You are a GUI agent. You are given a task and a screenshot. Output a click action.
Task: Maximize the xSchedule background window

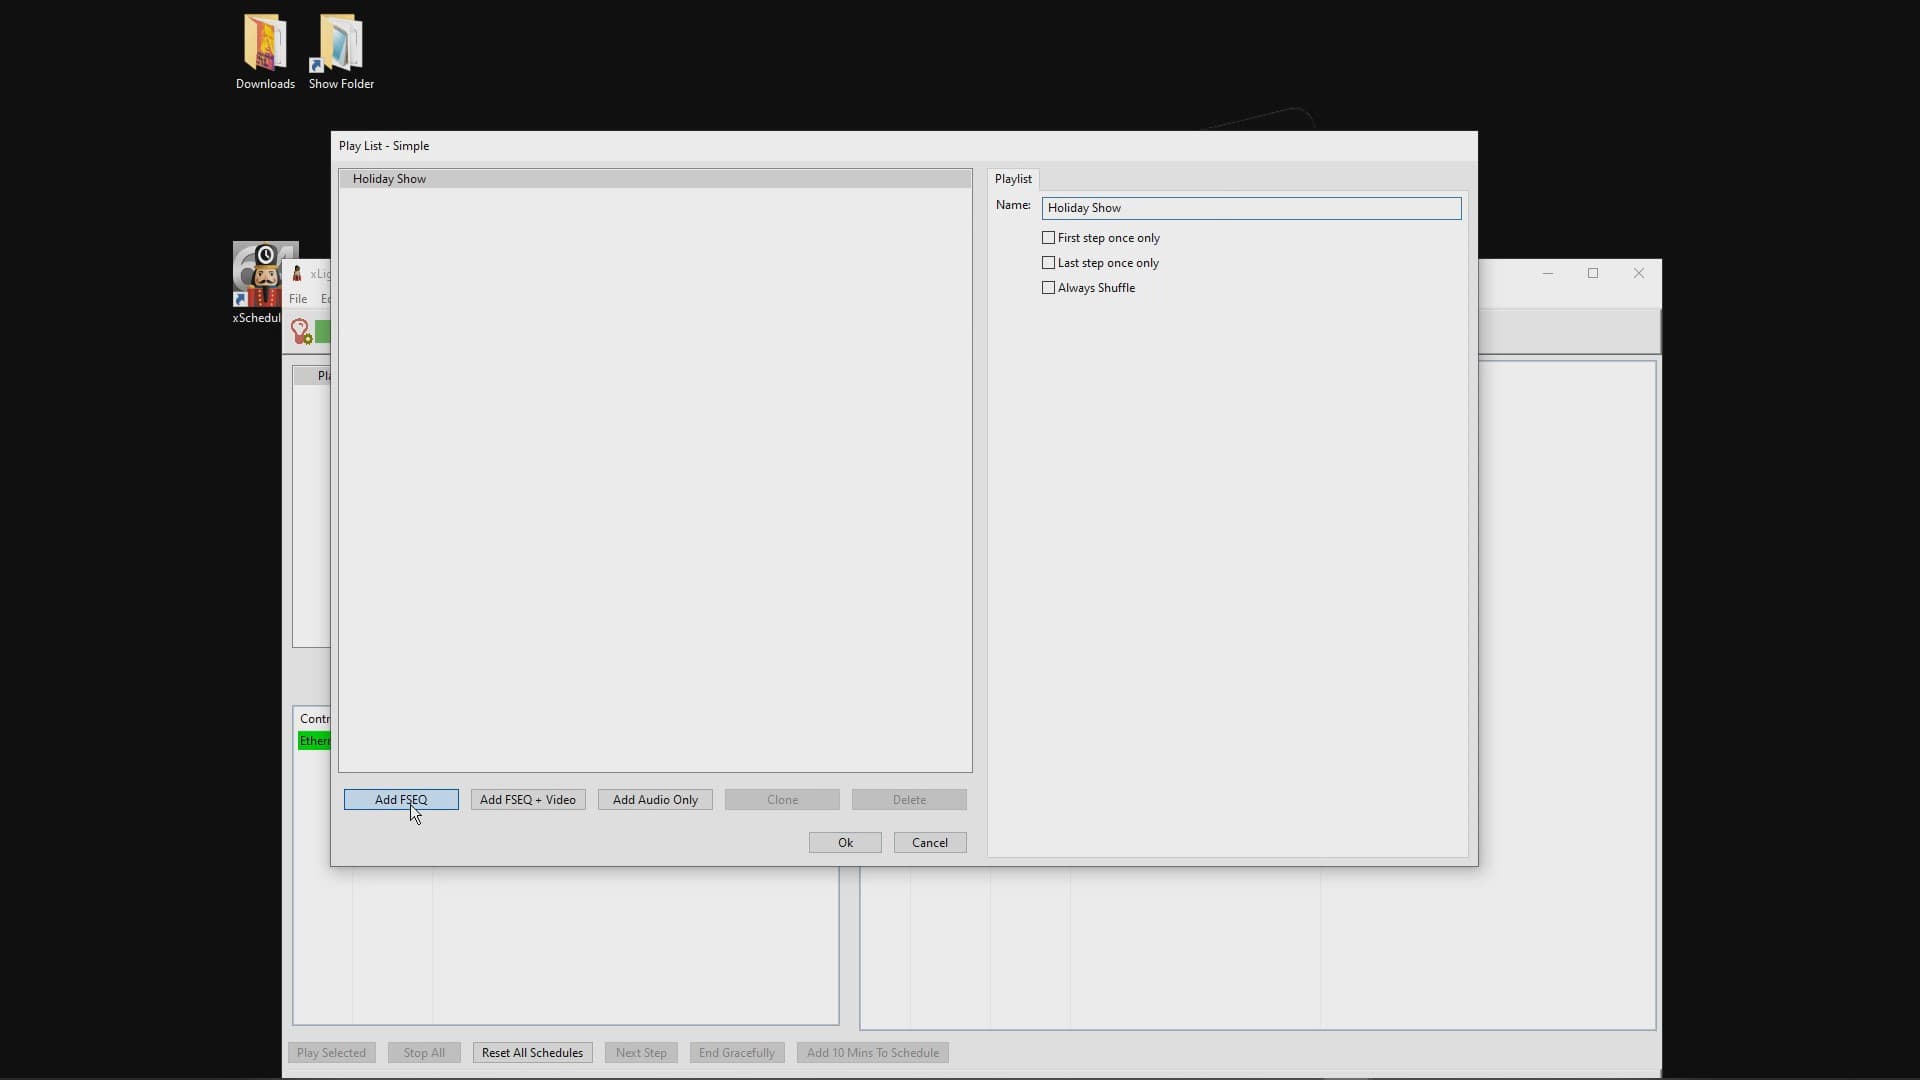(1593, 273)
